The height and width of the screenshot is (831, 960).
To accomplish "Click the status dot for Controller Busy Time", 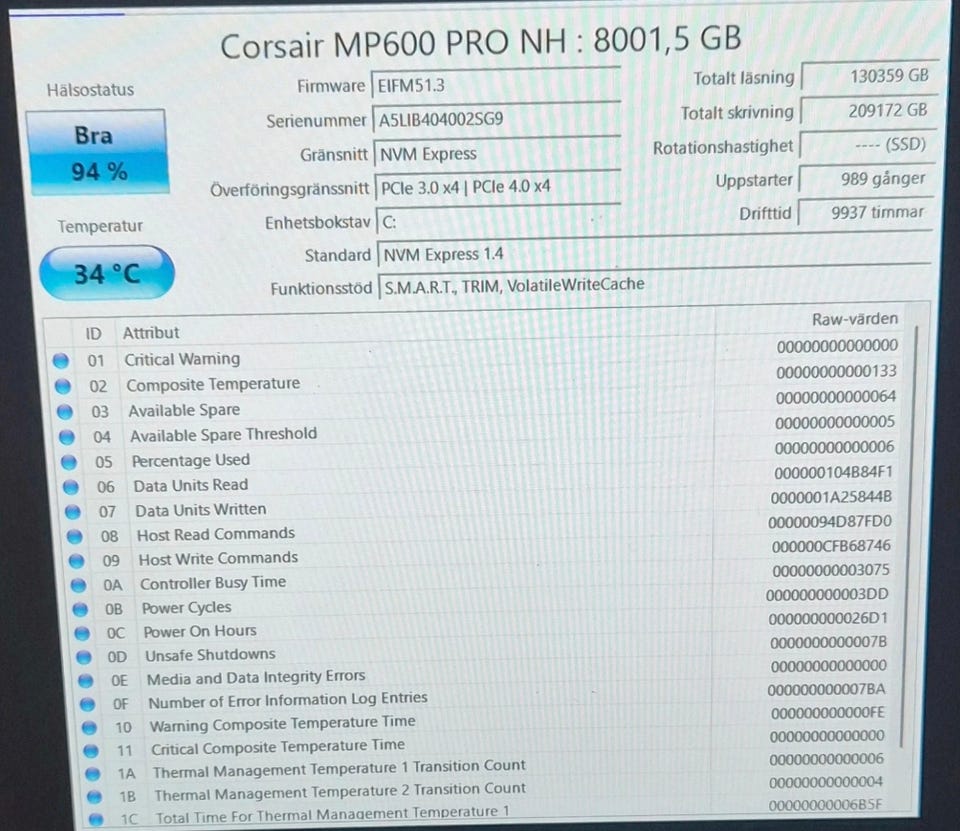I will click(78, 585).
